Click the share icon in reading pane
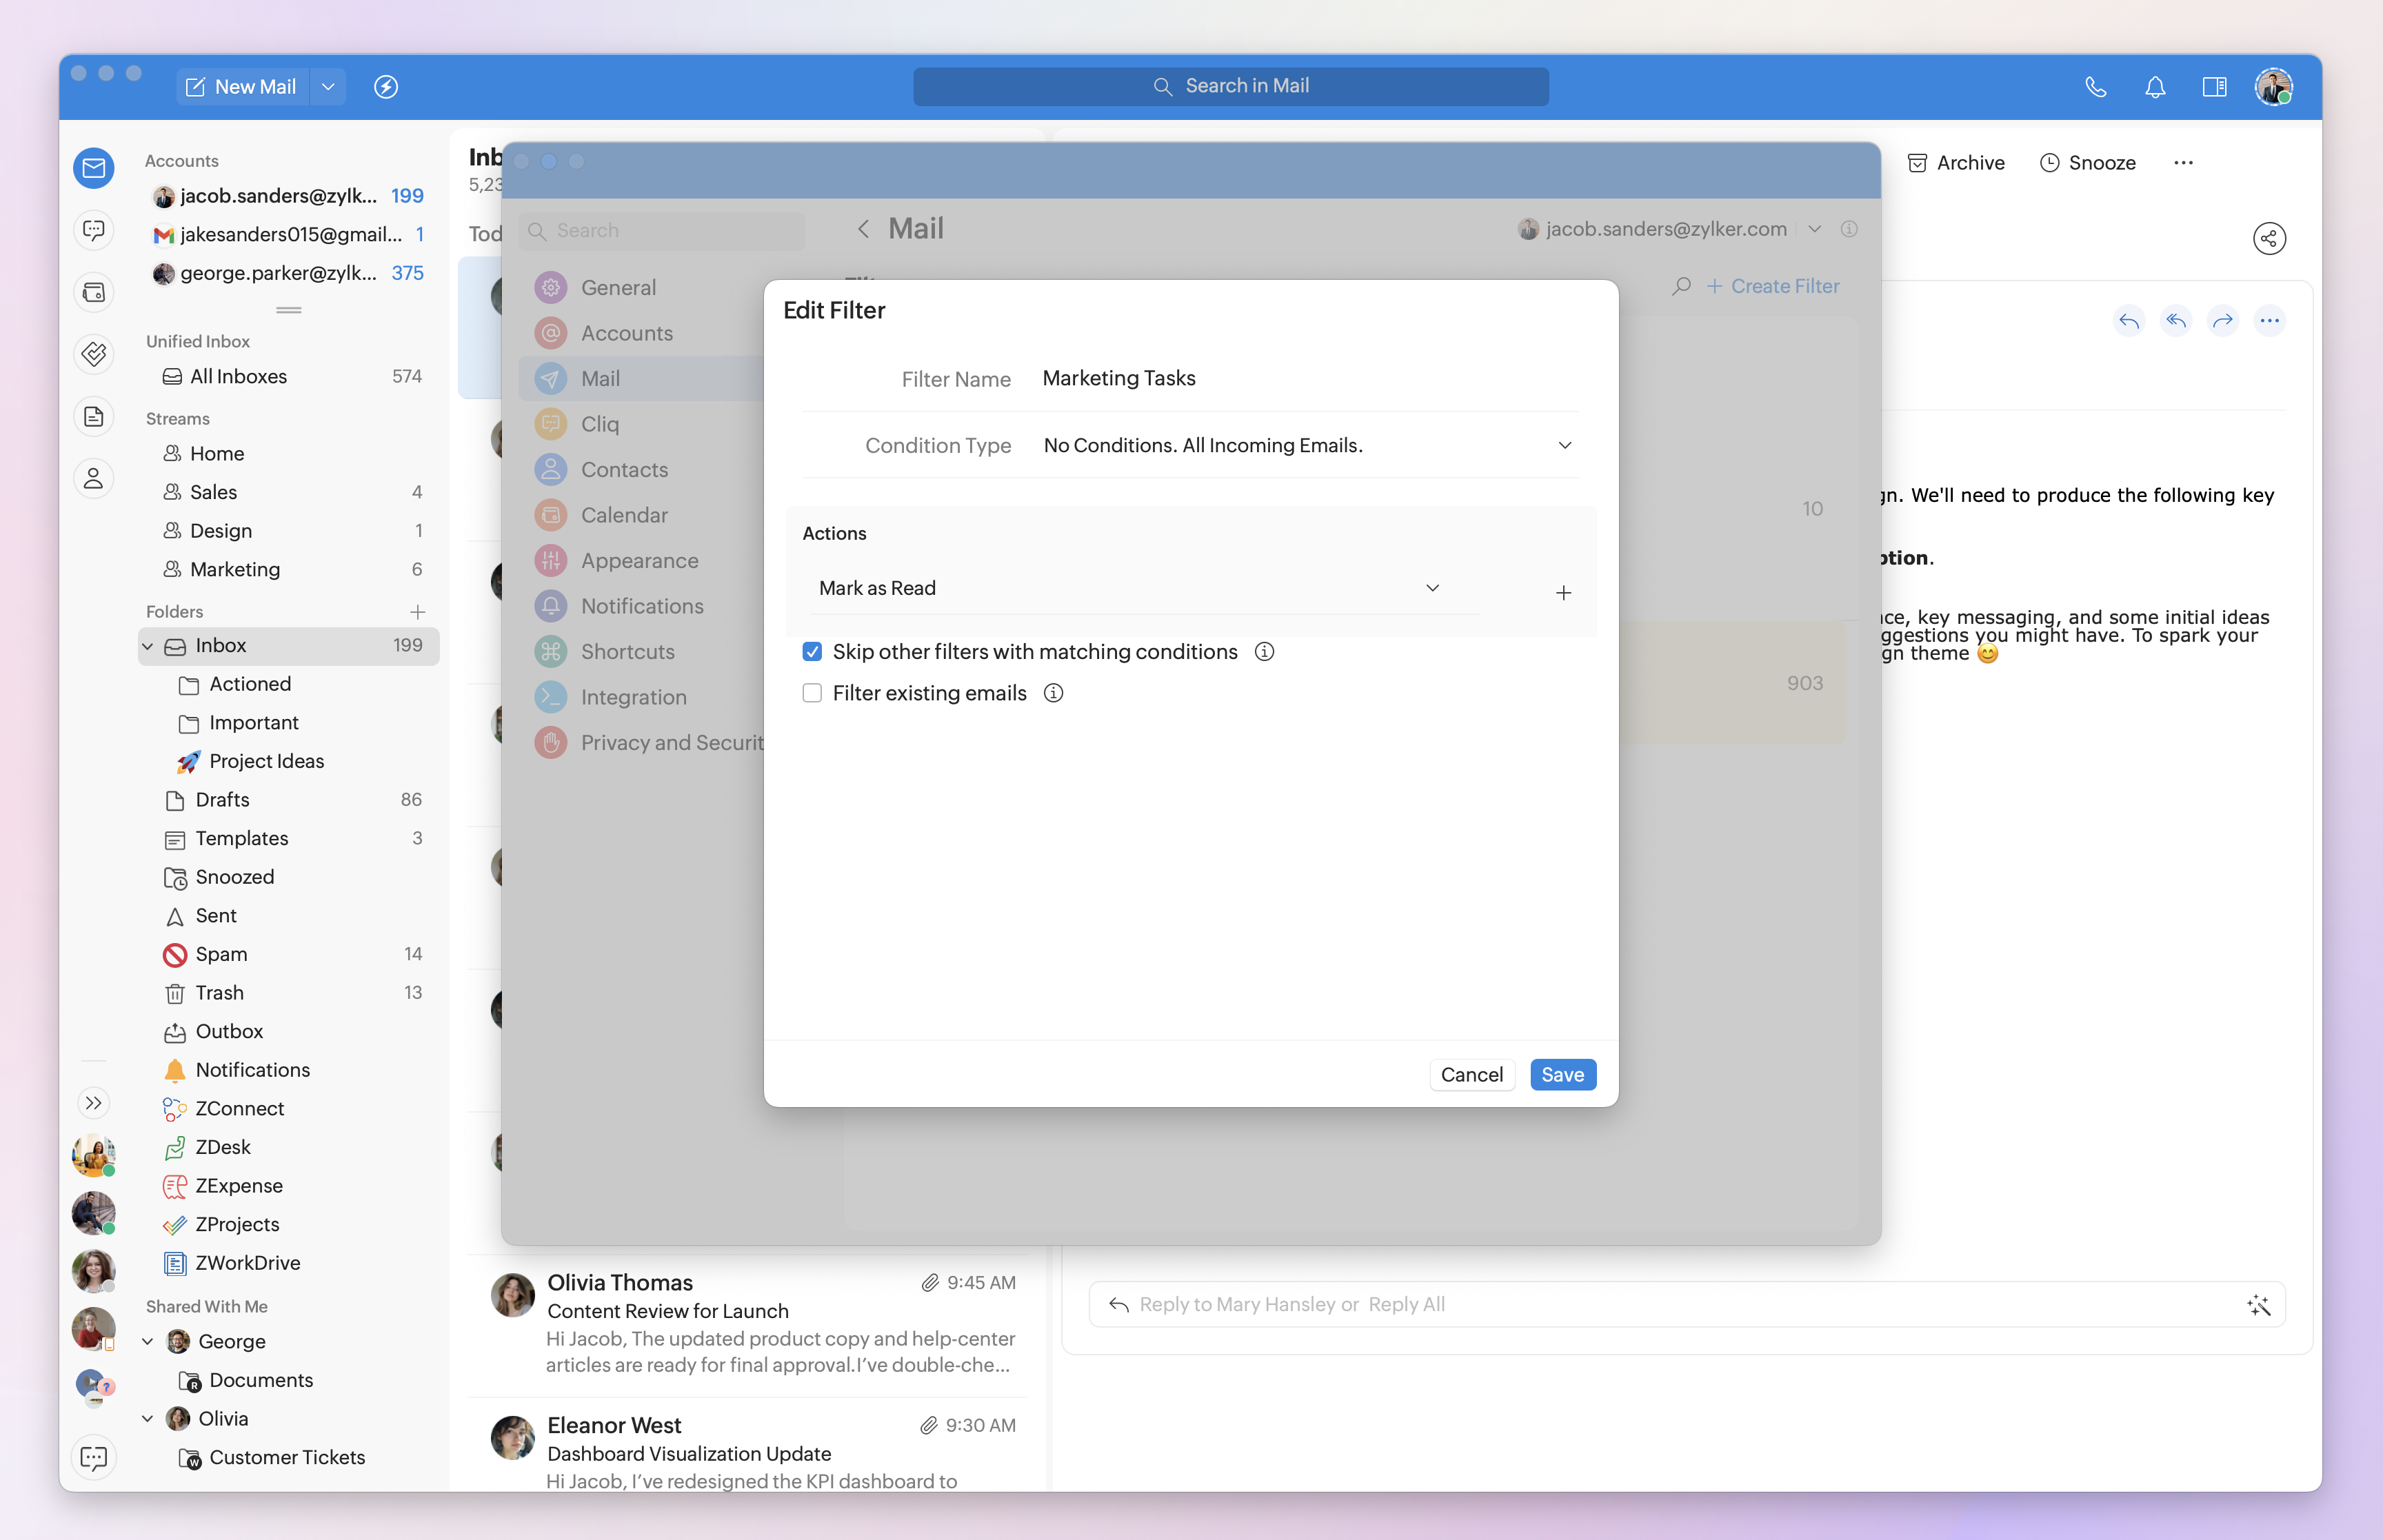This screenshot has width=2383, height=1540. point(2269,238)
